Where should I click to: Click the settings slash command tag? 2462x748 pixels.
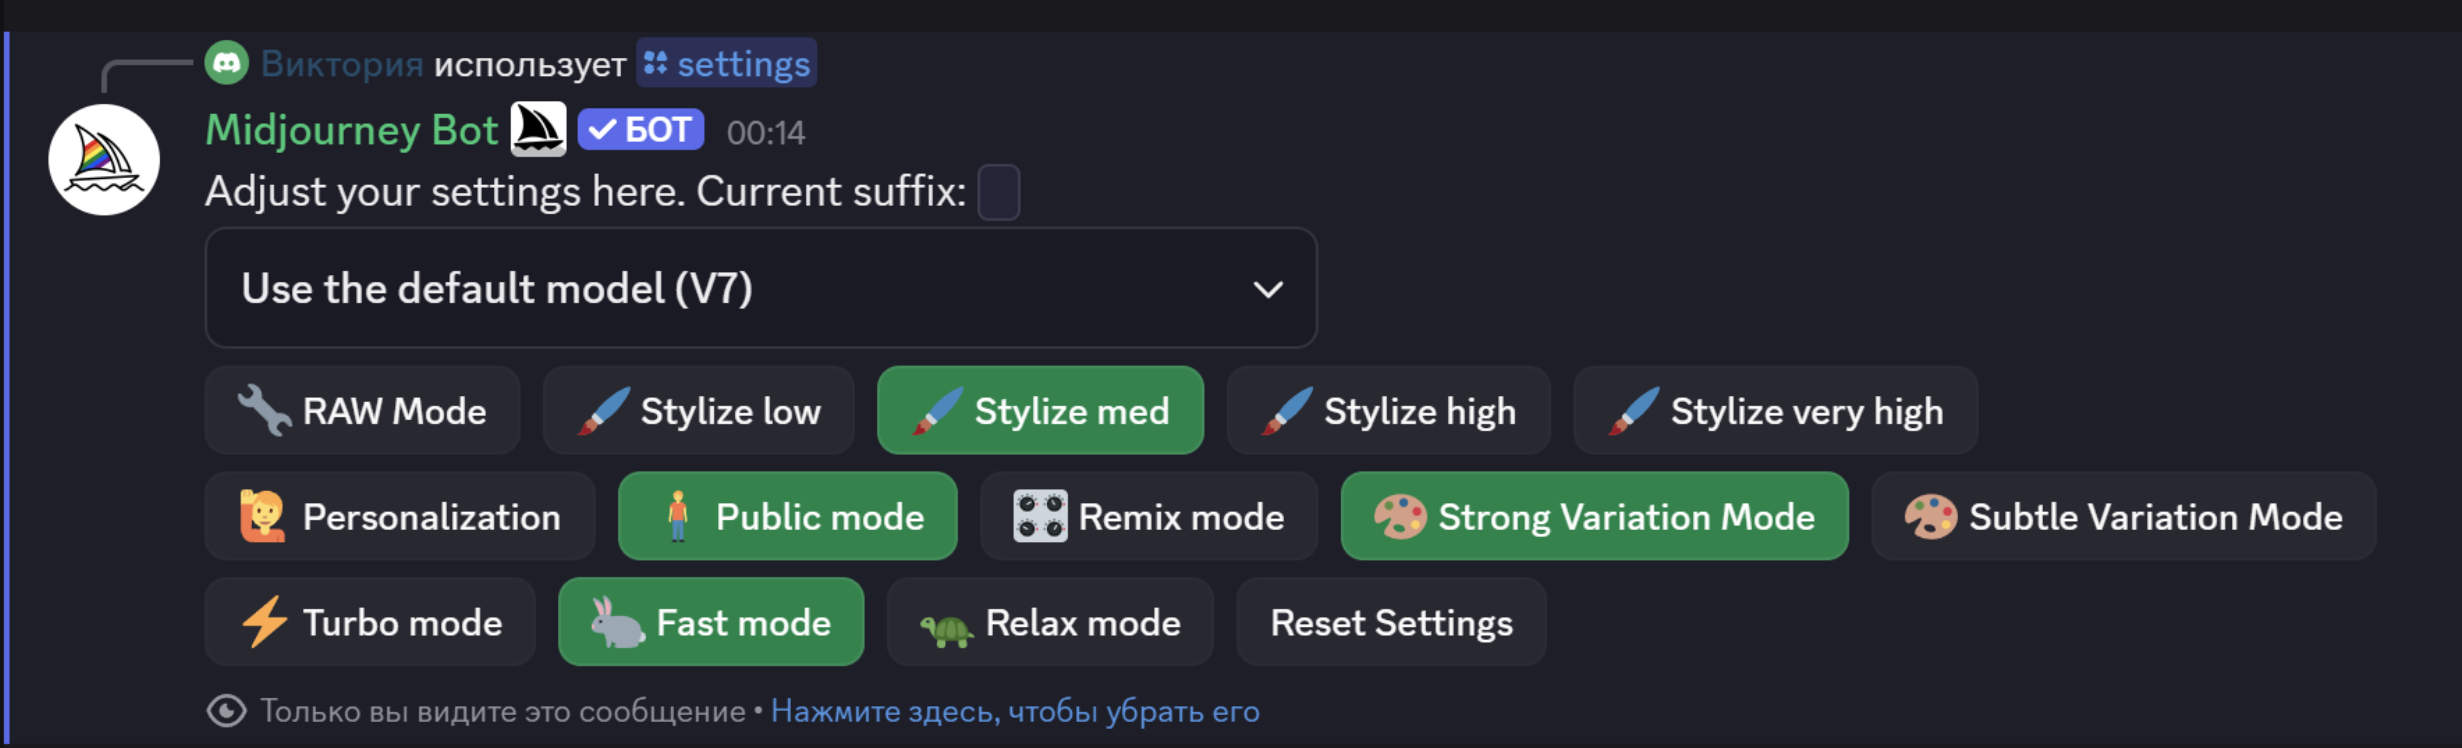tap(727, 64)
